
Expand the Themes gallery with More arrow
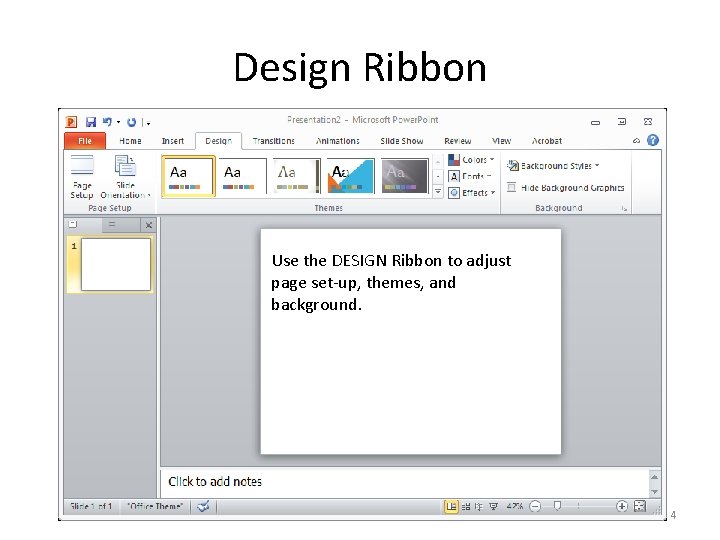[438, 192]
